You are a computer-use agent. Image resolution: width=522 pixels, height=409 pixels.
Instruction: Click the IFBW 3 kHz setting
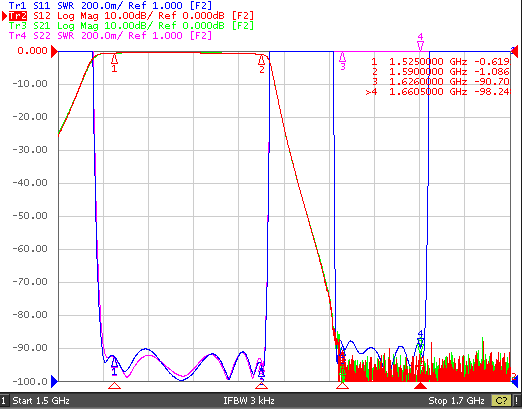(249, 400)
